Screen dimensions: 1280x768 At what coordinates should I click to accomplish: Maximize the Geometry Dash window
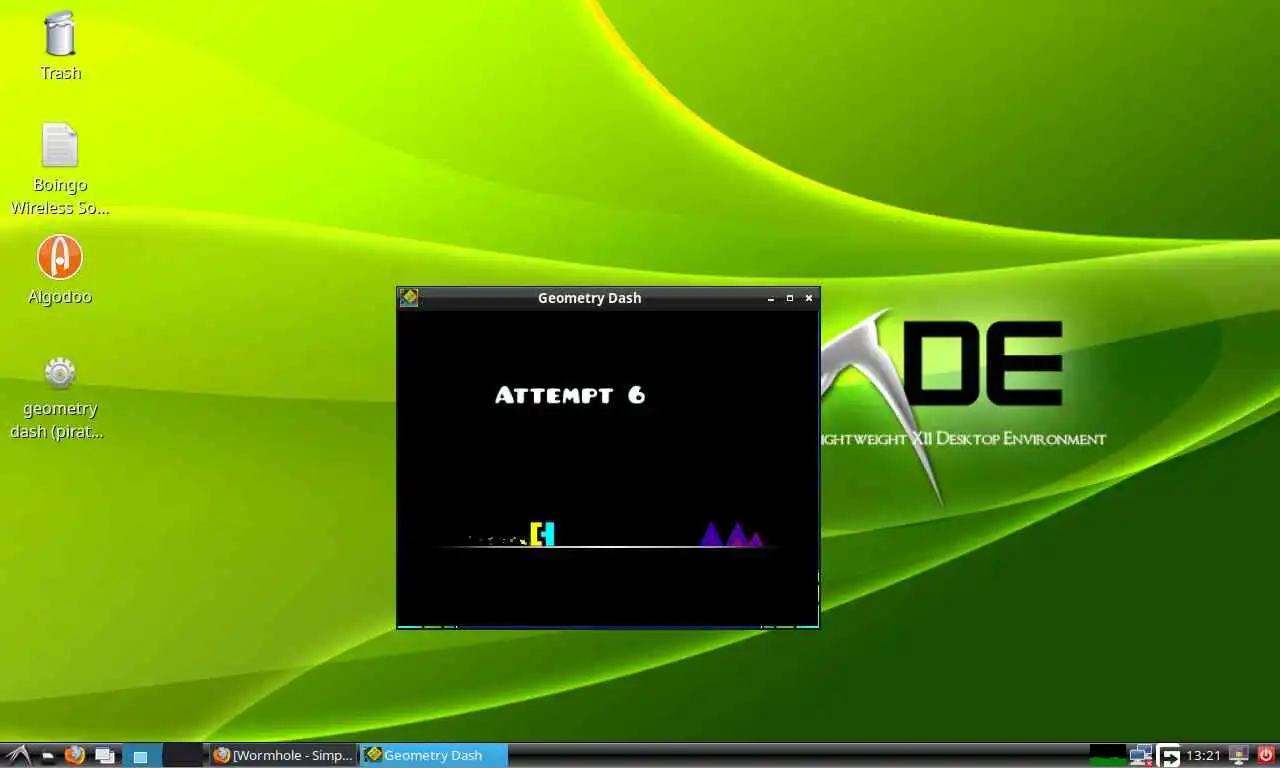click(x=790, y=298)
